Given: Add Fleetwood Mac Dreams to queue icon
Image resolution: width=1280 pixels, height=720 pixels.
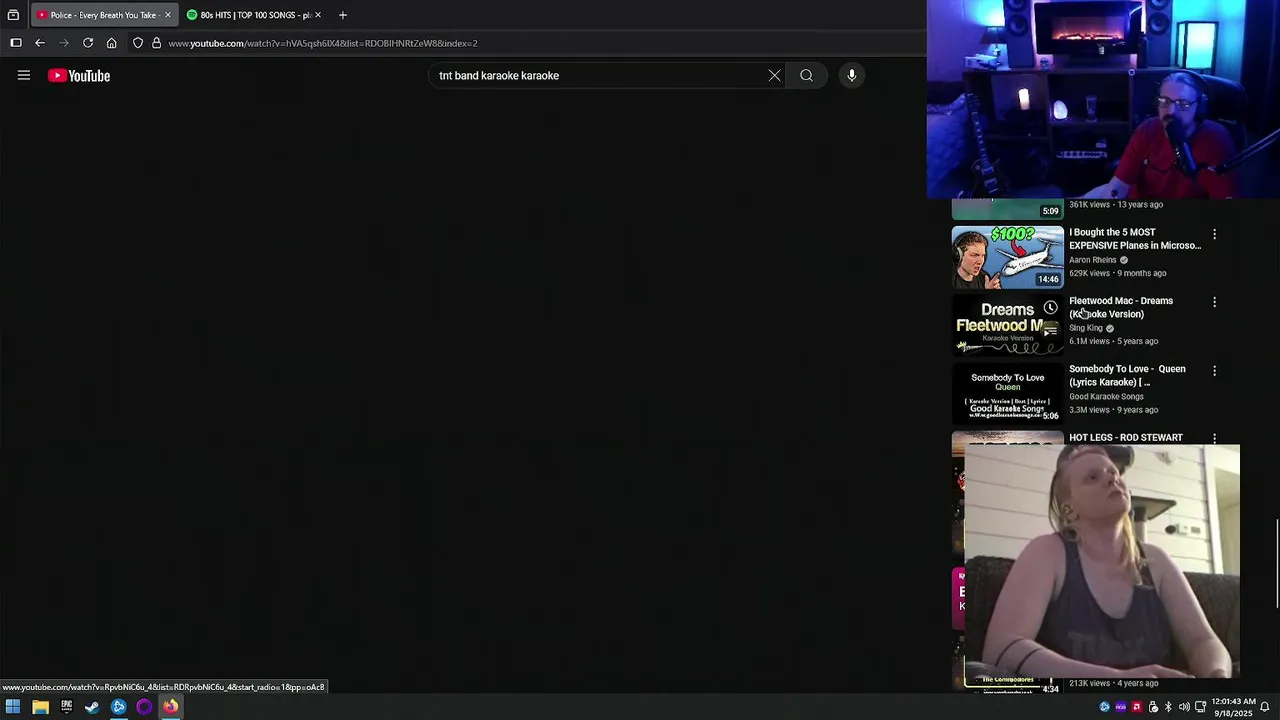Looking at the screenshot, I should (1050, 329).
